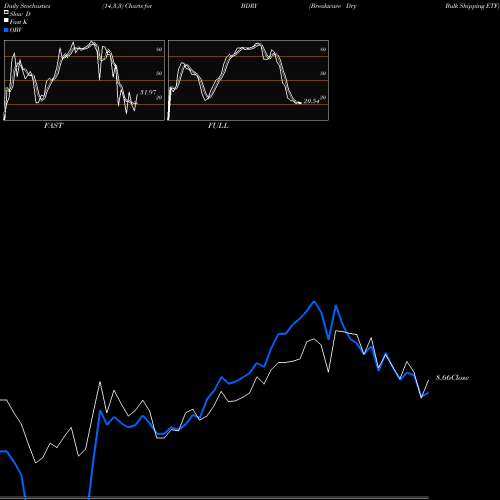500x500 pixels.
Task: Click the '(Breakwave Dry' title text
Action: 333,6
